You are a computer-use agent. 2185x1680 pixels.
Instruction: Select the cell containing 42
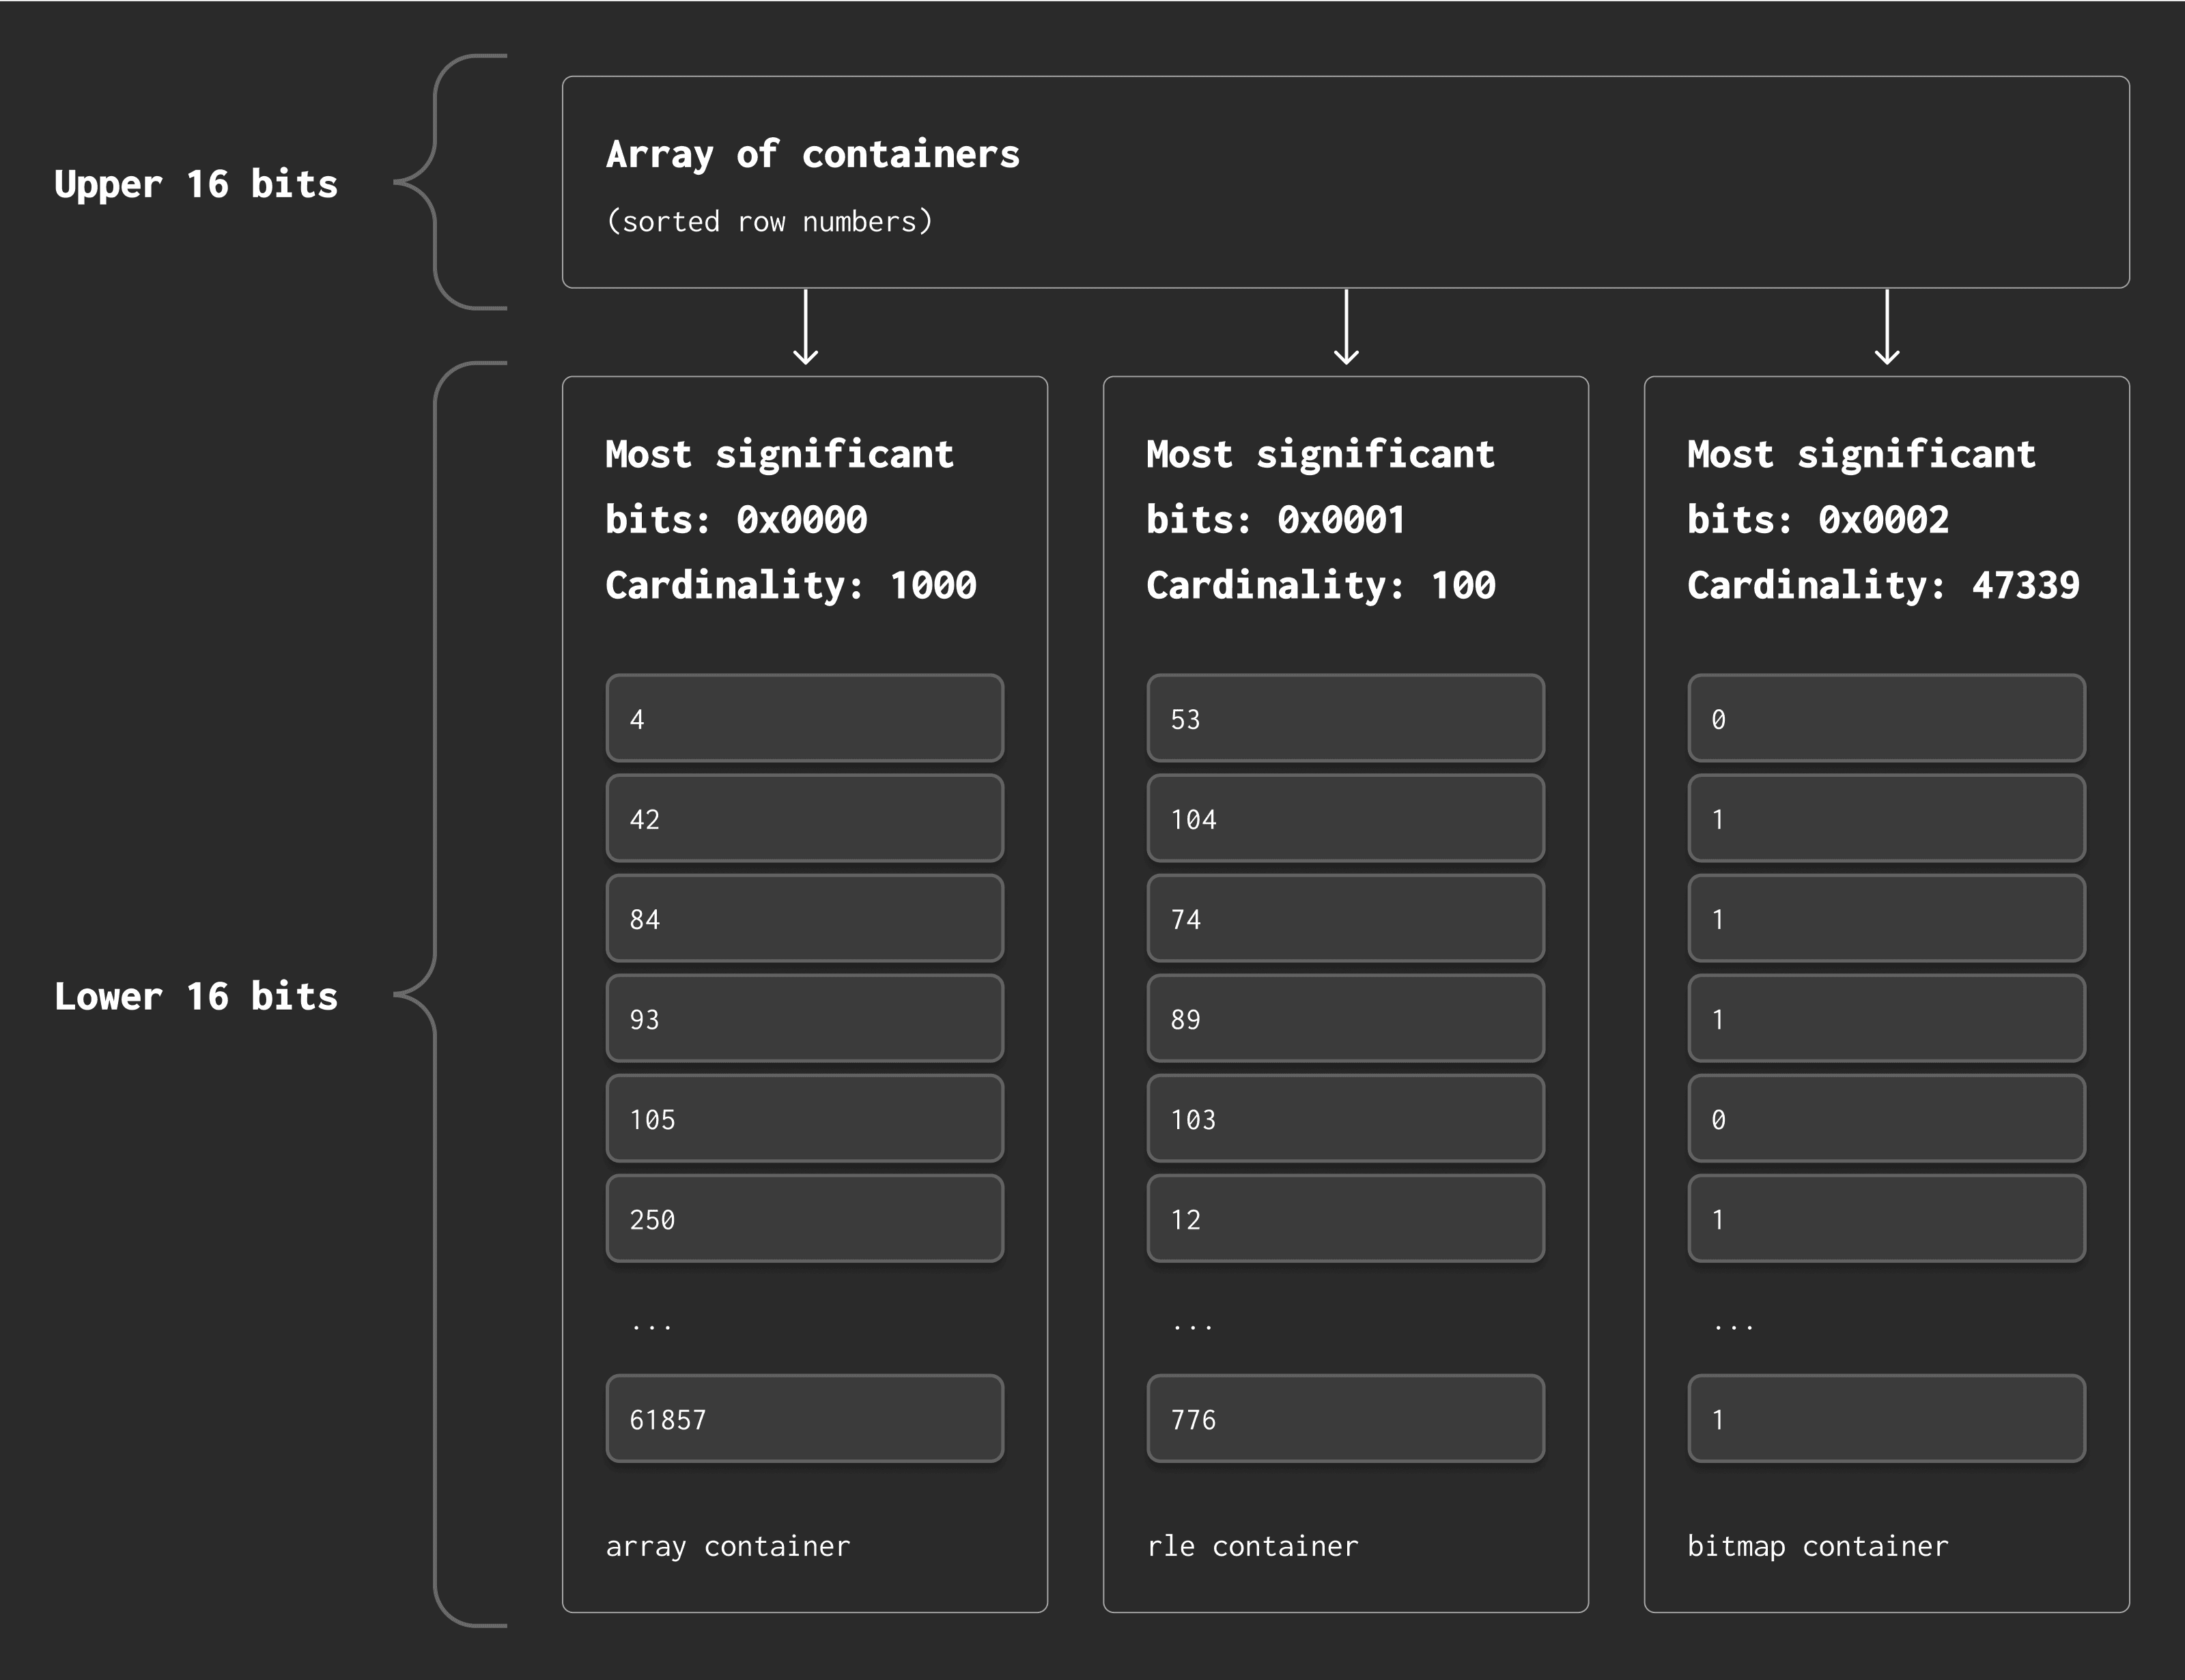pos(804,818)
